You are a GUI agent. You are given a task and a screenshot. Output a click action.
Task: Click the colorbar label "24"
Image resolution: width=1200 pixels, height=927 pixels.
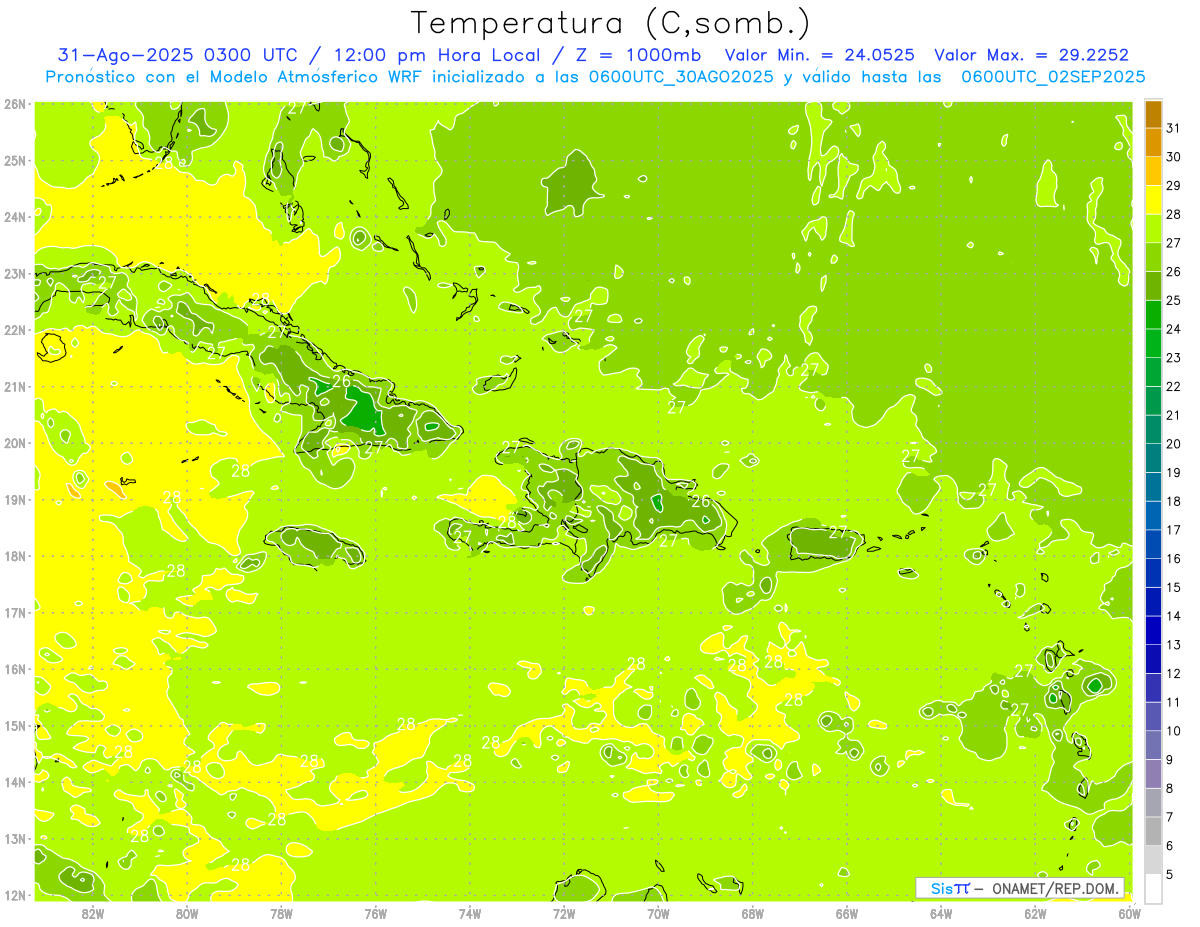[x=1173, y=329]
